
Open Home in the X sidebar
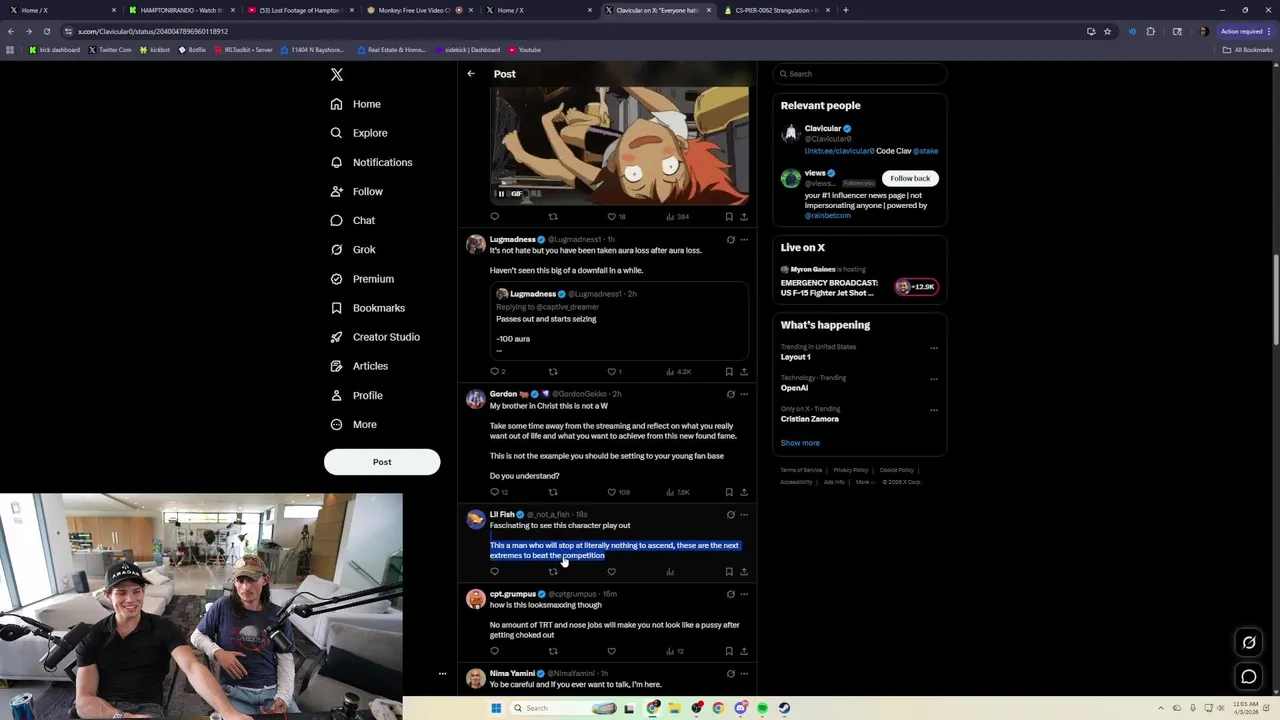(x=356, y=104)
